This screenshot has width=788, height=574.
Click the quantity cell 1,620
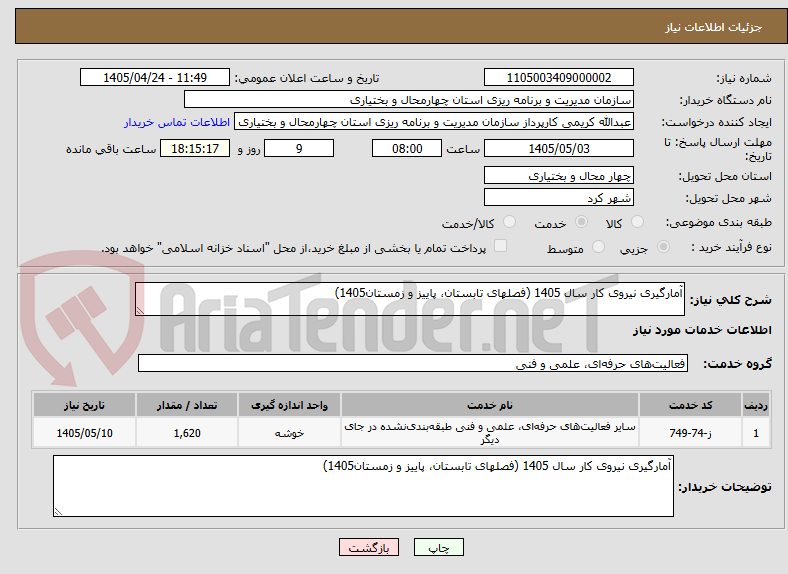pyautogui.click(x=187, y=432)
